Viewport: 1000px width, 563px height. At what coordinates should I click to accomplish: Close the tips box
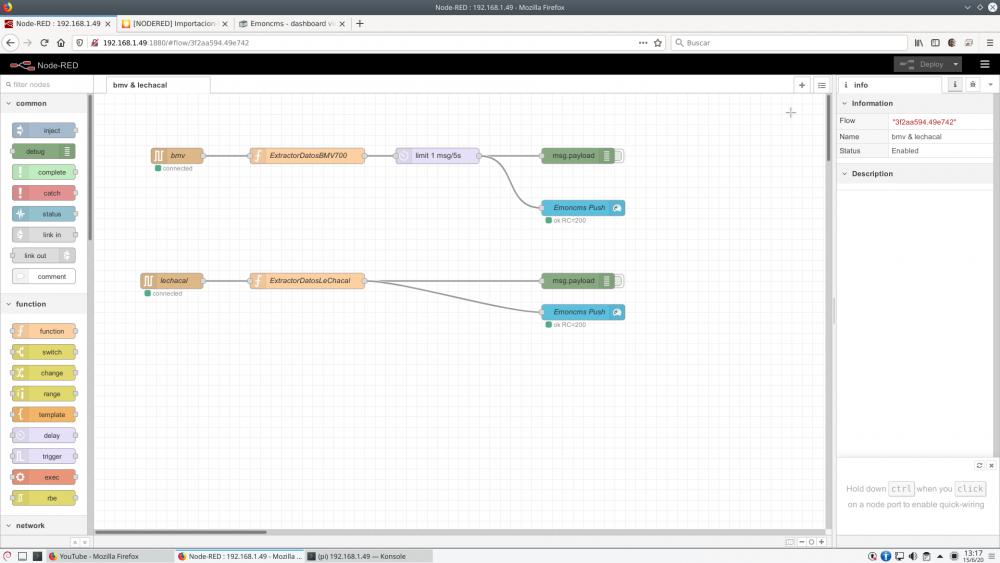[x=991, y=465]
